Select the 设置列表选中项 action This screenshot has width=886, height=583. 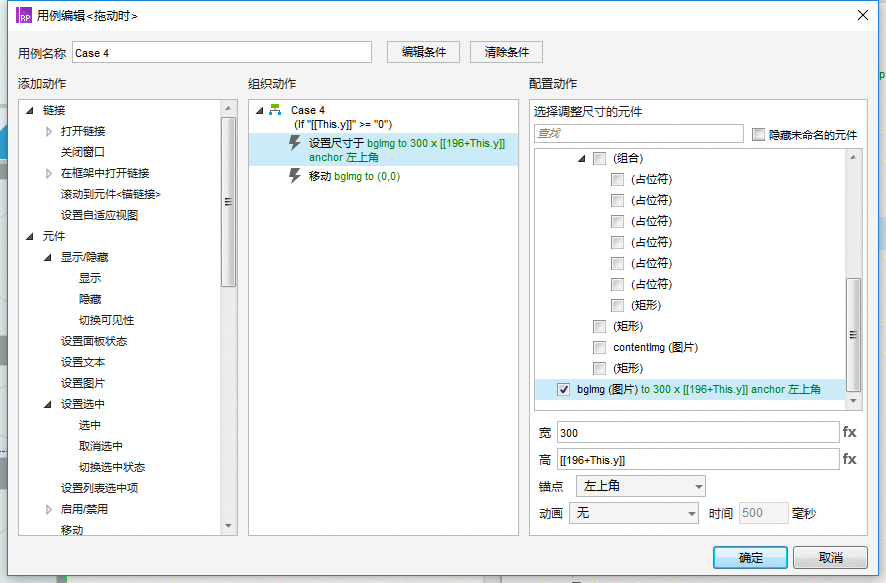pos(99,488)
